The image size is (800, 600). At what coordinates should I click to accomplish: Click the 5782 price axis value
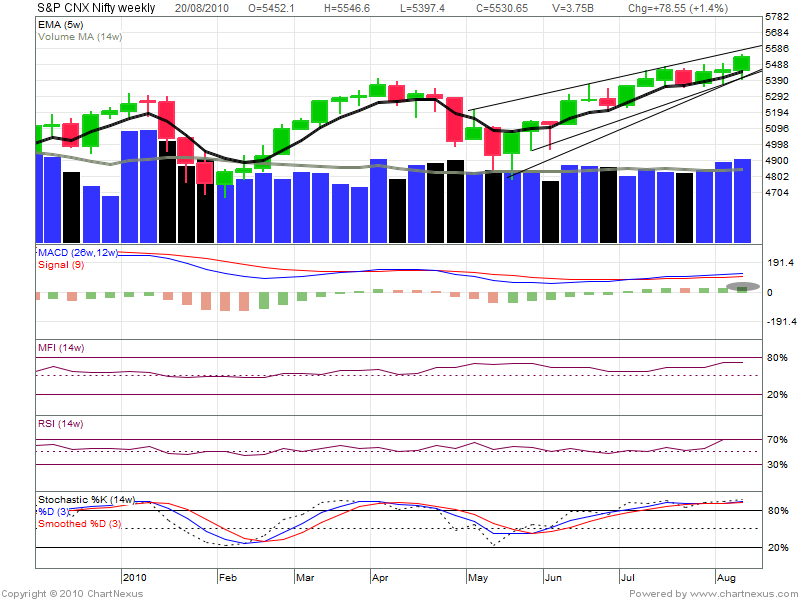tap(777, 17)
